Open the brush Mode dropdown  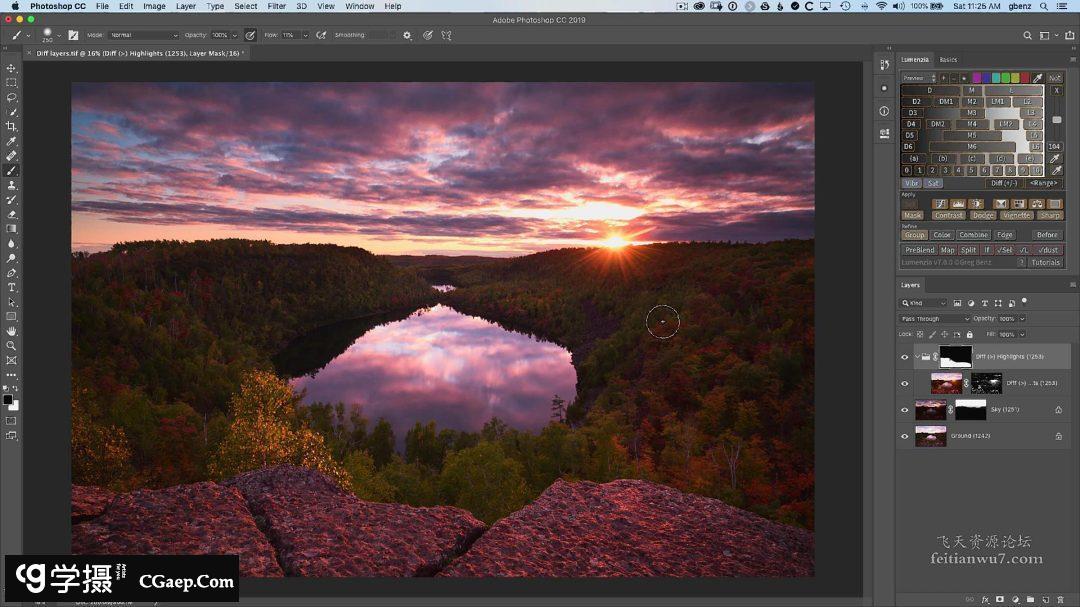[x=144, y=35]
